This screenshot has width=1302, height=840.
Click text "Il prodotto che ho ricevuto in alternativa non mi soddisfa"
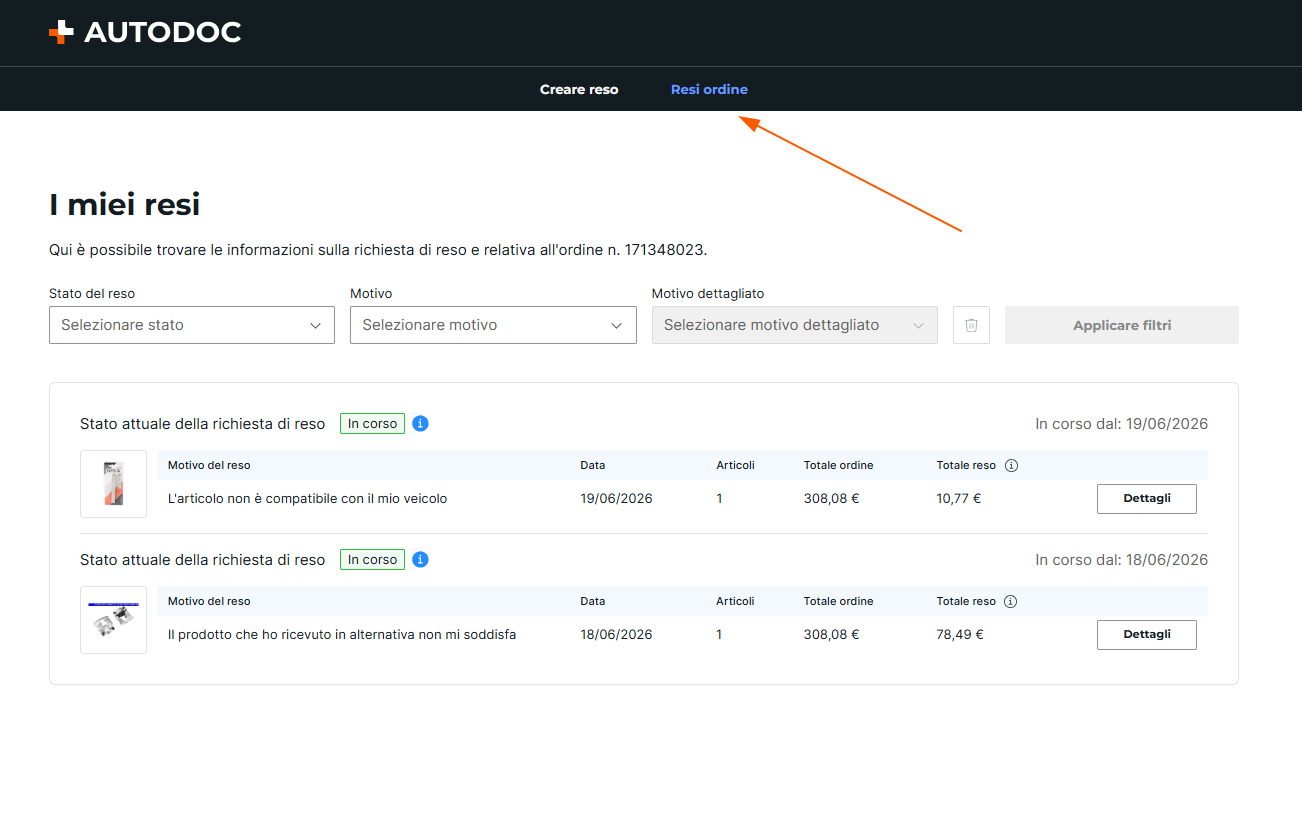click(342, 634)
